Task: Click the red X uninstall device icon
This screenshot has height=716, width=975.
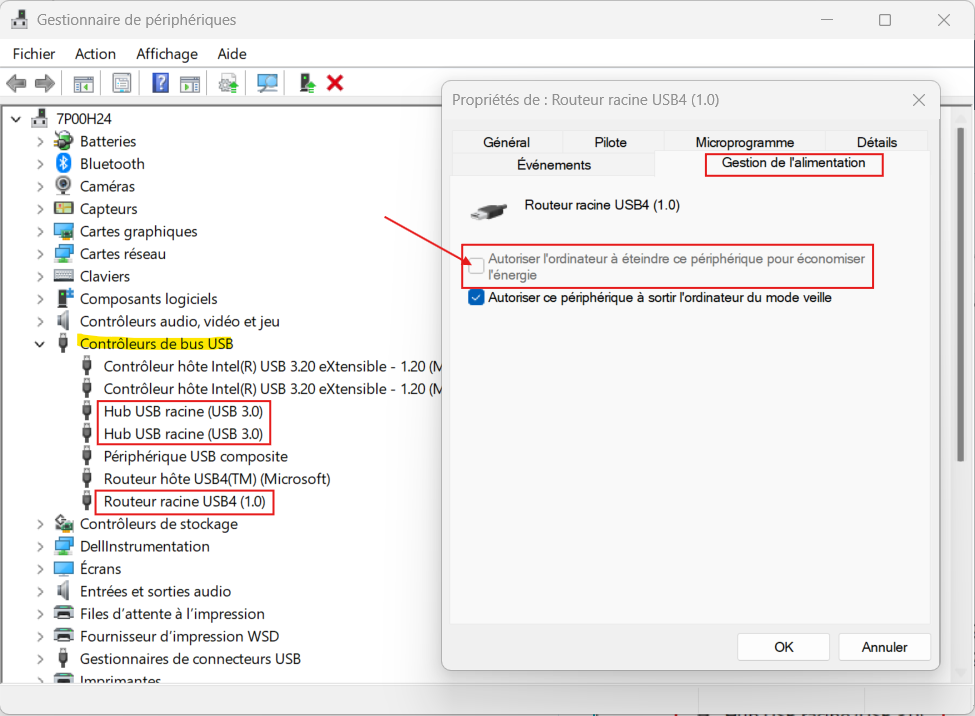Action: 335,83
